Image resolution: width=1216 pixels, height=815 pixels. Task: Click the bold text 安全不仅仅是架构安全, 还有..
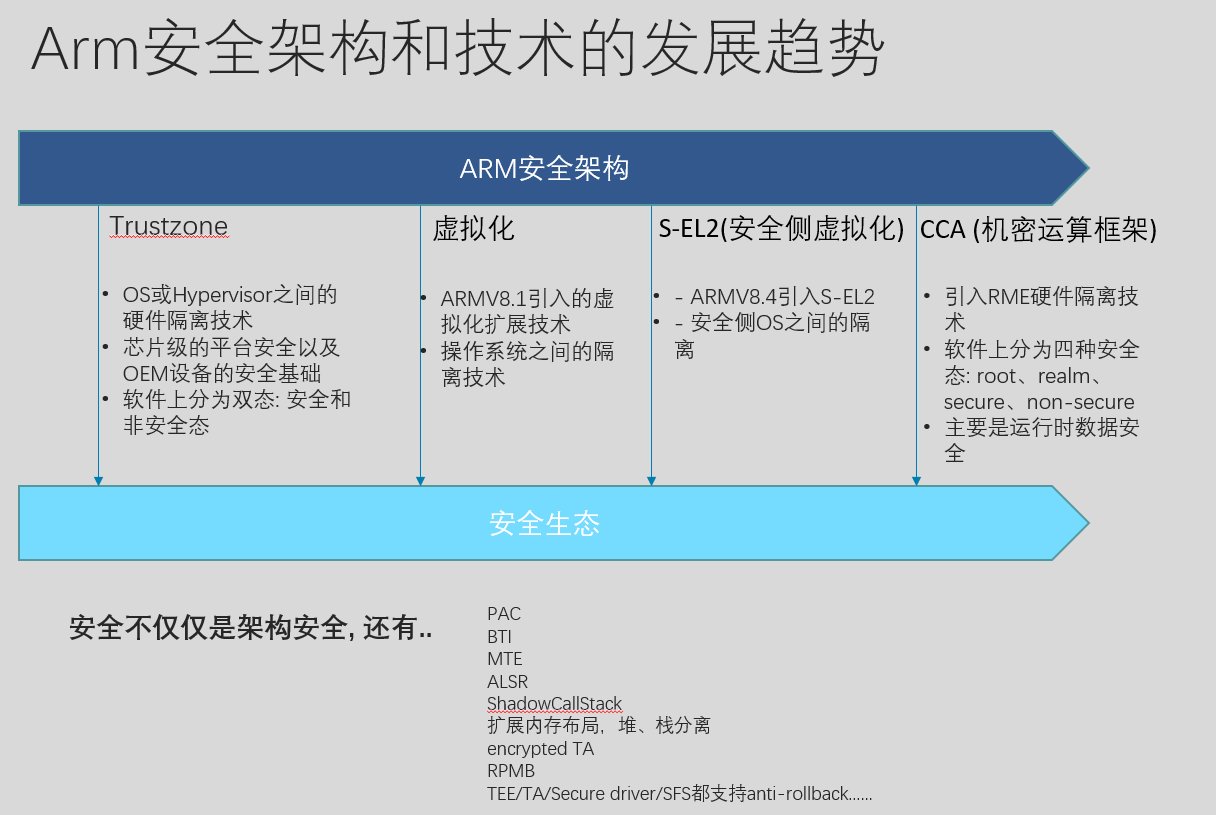click(x=251, y=628)
